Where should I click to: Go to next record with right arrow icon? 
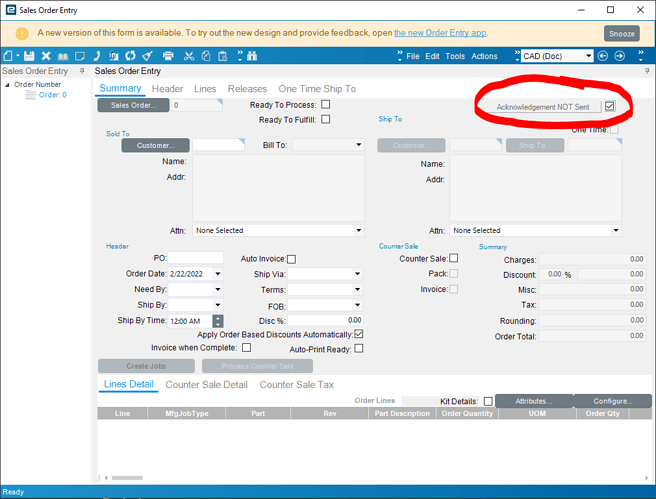pyautogui.click(x=620, y=56)
